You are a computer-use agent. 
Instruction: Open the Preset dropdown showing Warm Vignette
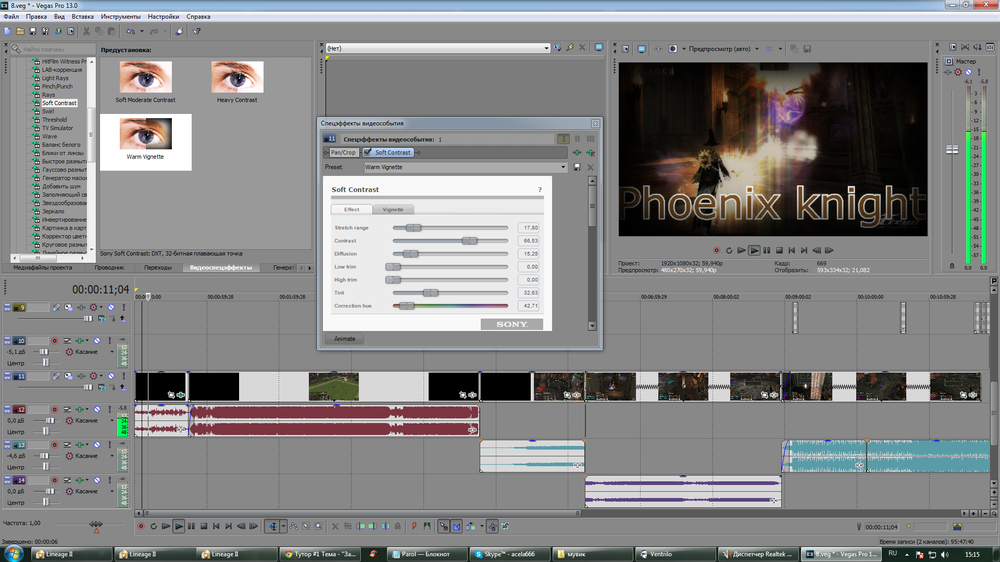563,168
